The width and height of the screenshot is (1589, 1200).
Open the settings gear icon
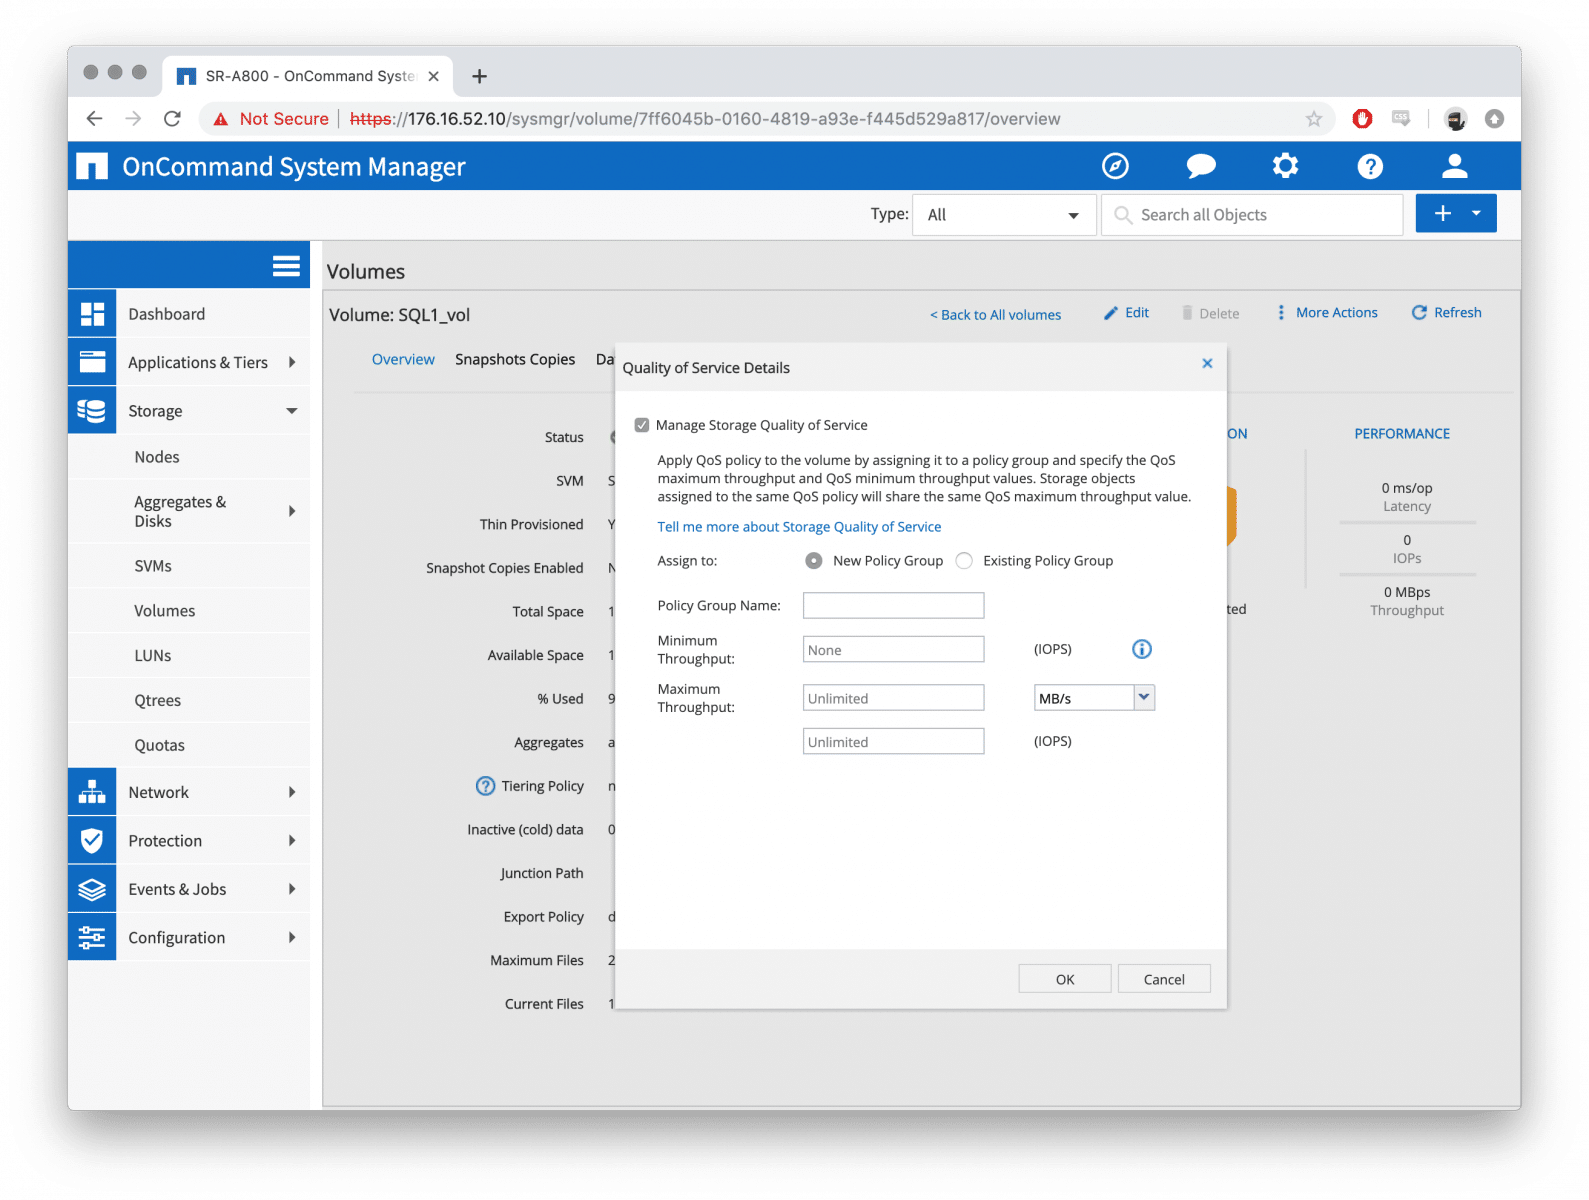pyautogui.click(x=1285, y=166)
